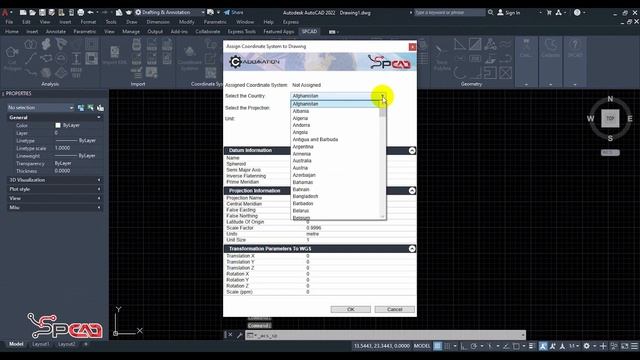Toggle MODEL space button in status bar
The height and width of the screenshot is (360, 640).
[422, 346]
